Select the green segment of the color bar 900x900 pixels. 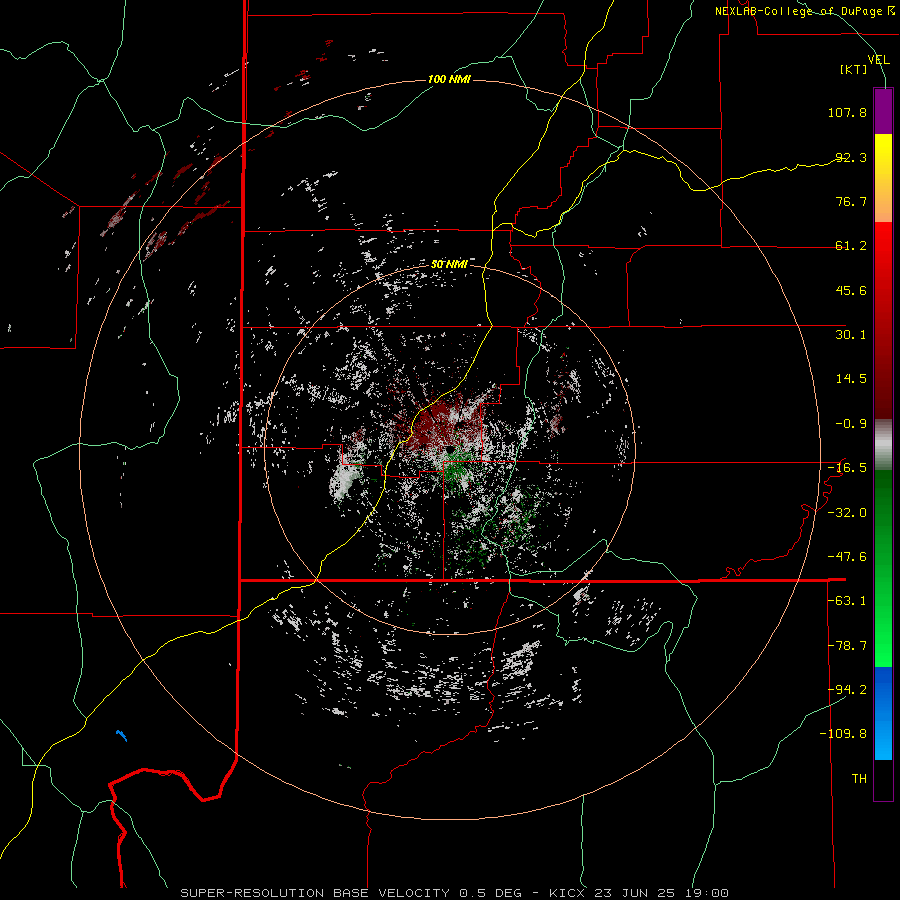883,568
